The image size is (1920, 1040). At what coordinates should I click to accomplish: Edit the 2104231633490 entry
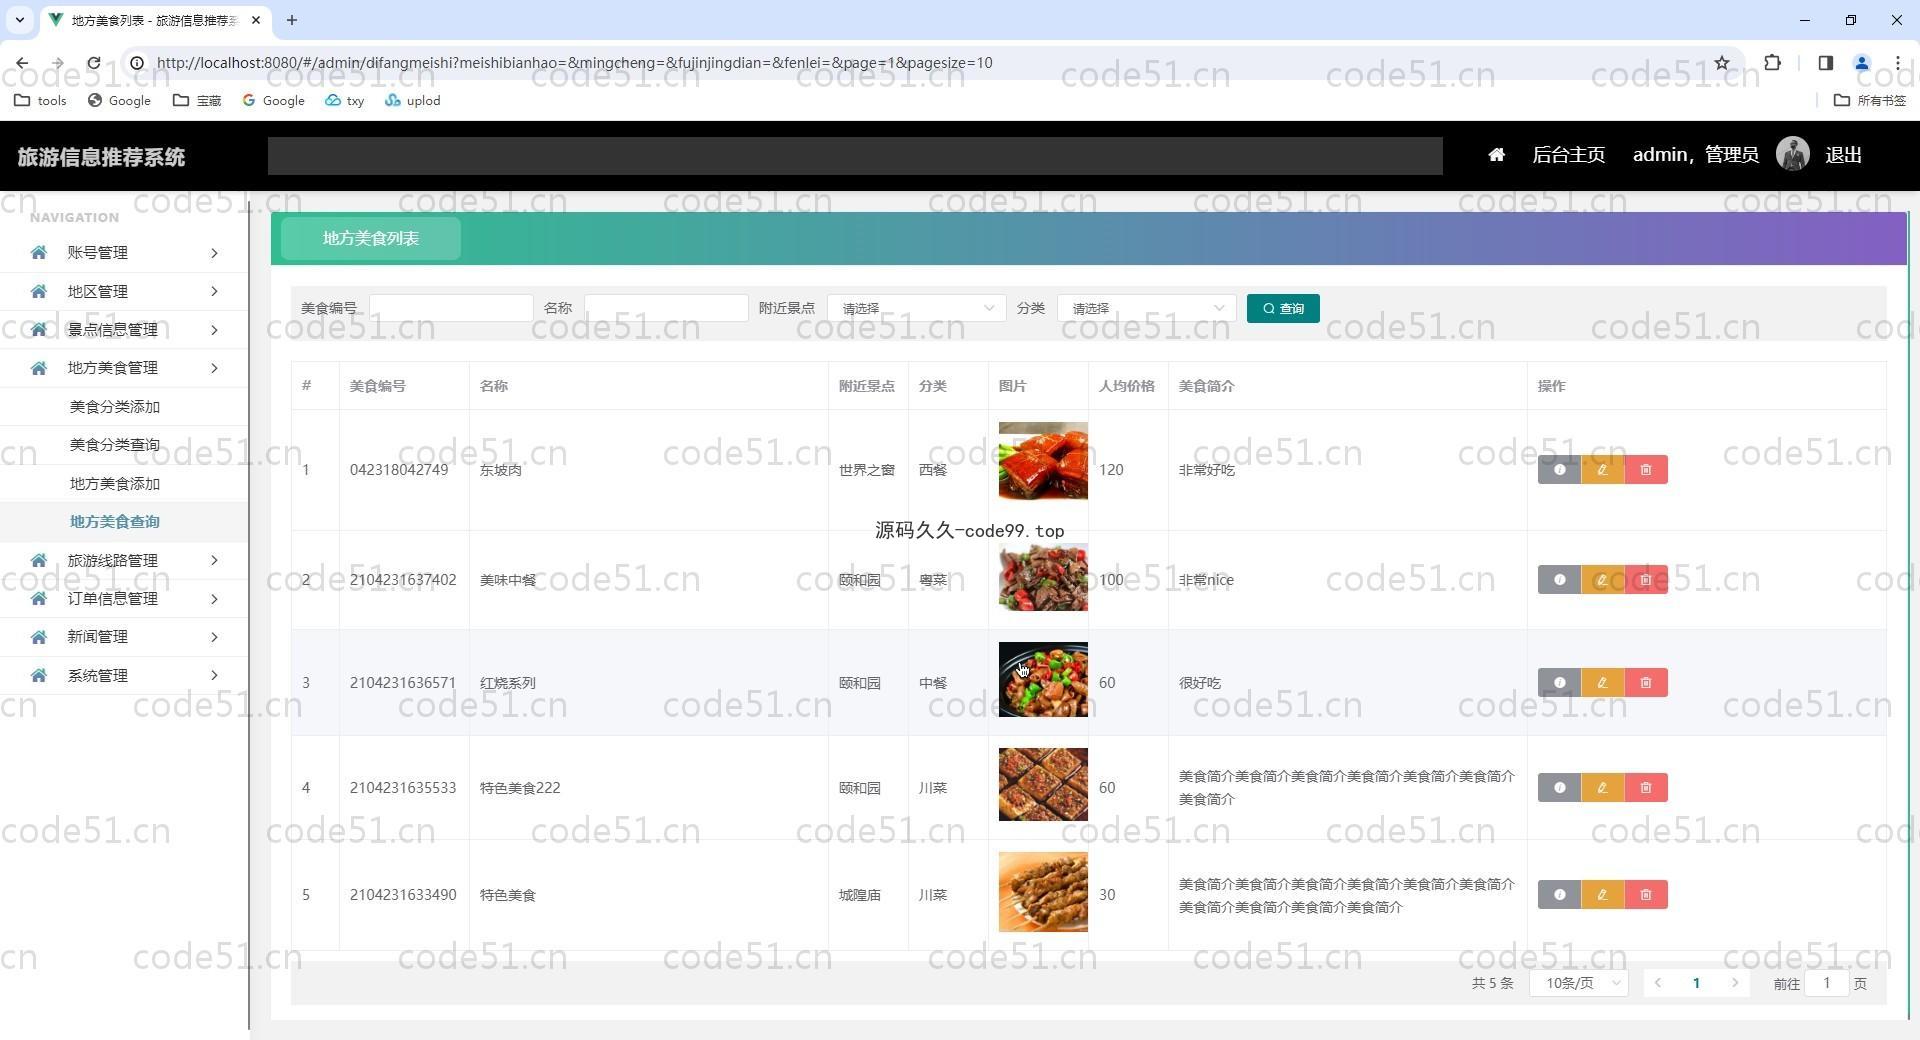tap(1602, 895)
